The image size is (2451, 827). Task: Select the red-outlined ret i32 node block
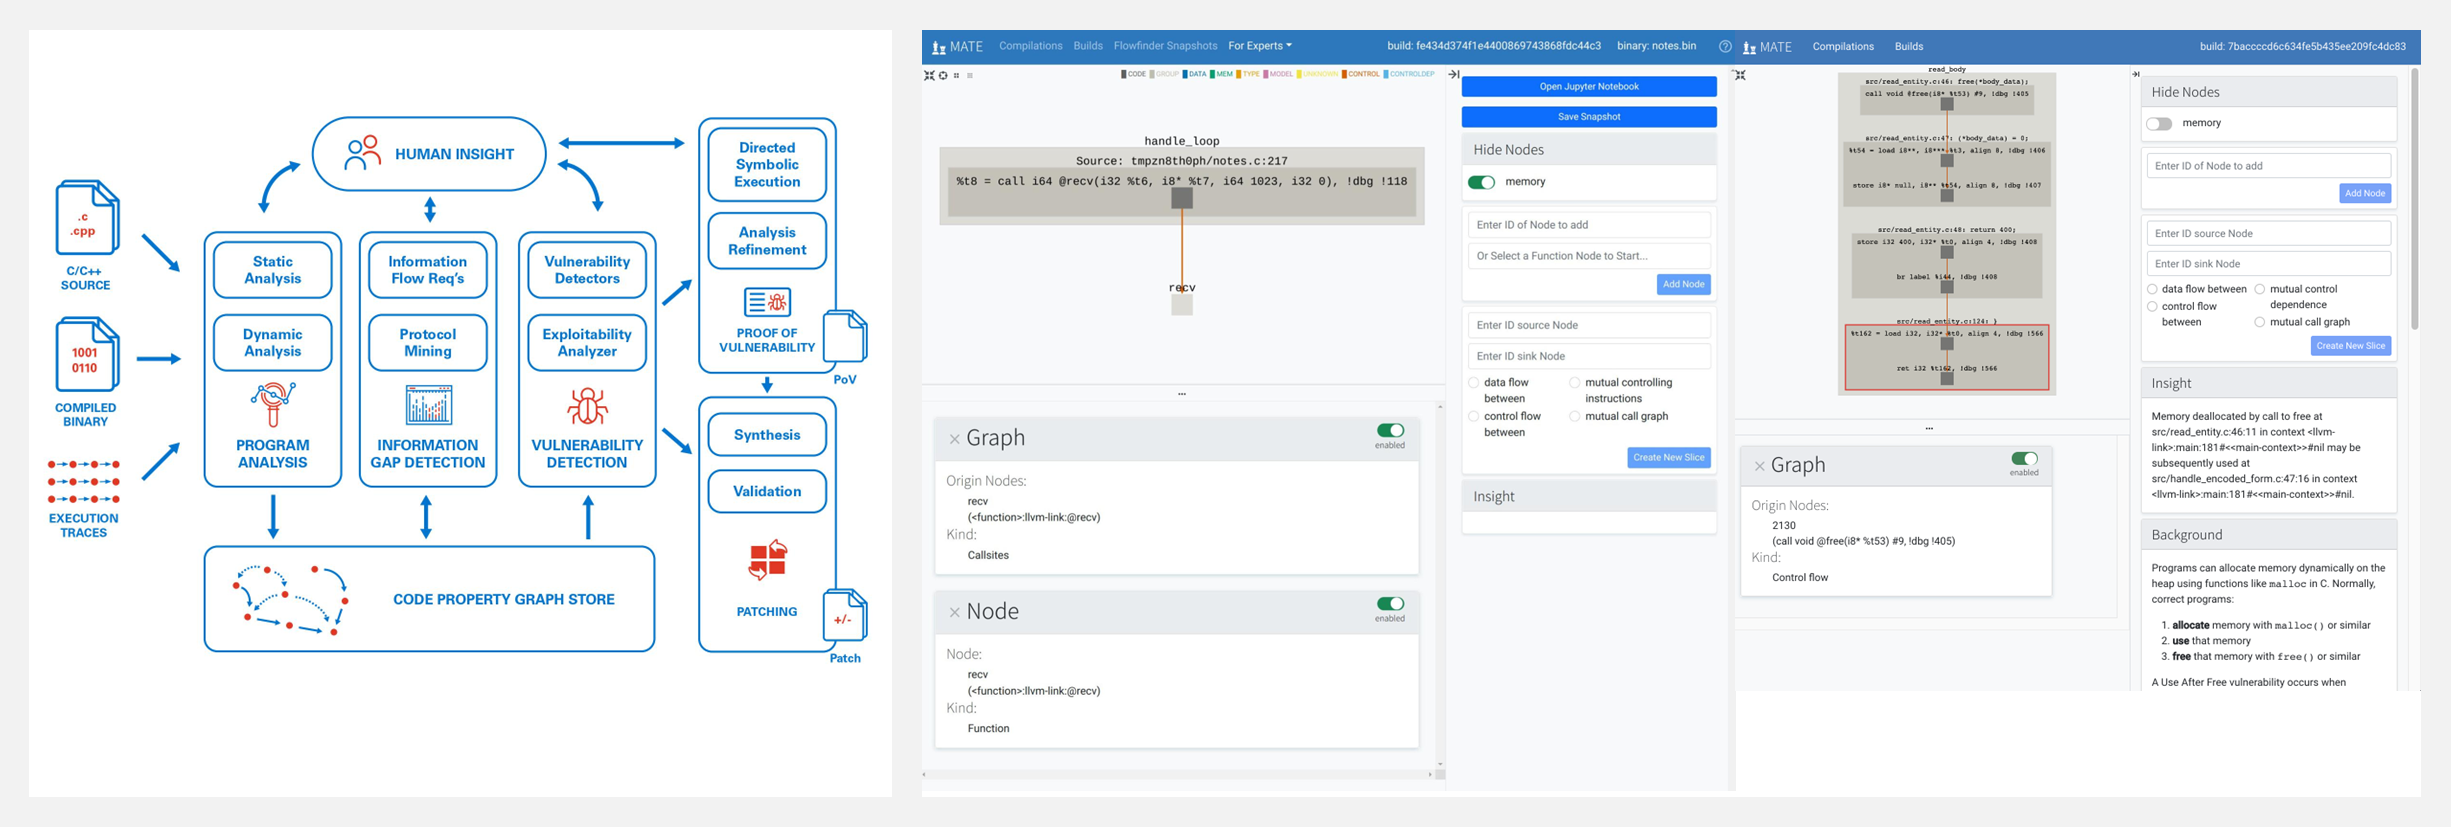(x=1946, y=357)
